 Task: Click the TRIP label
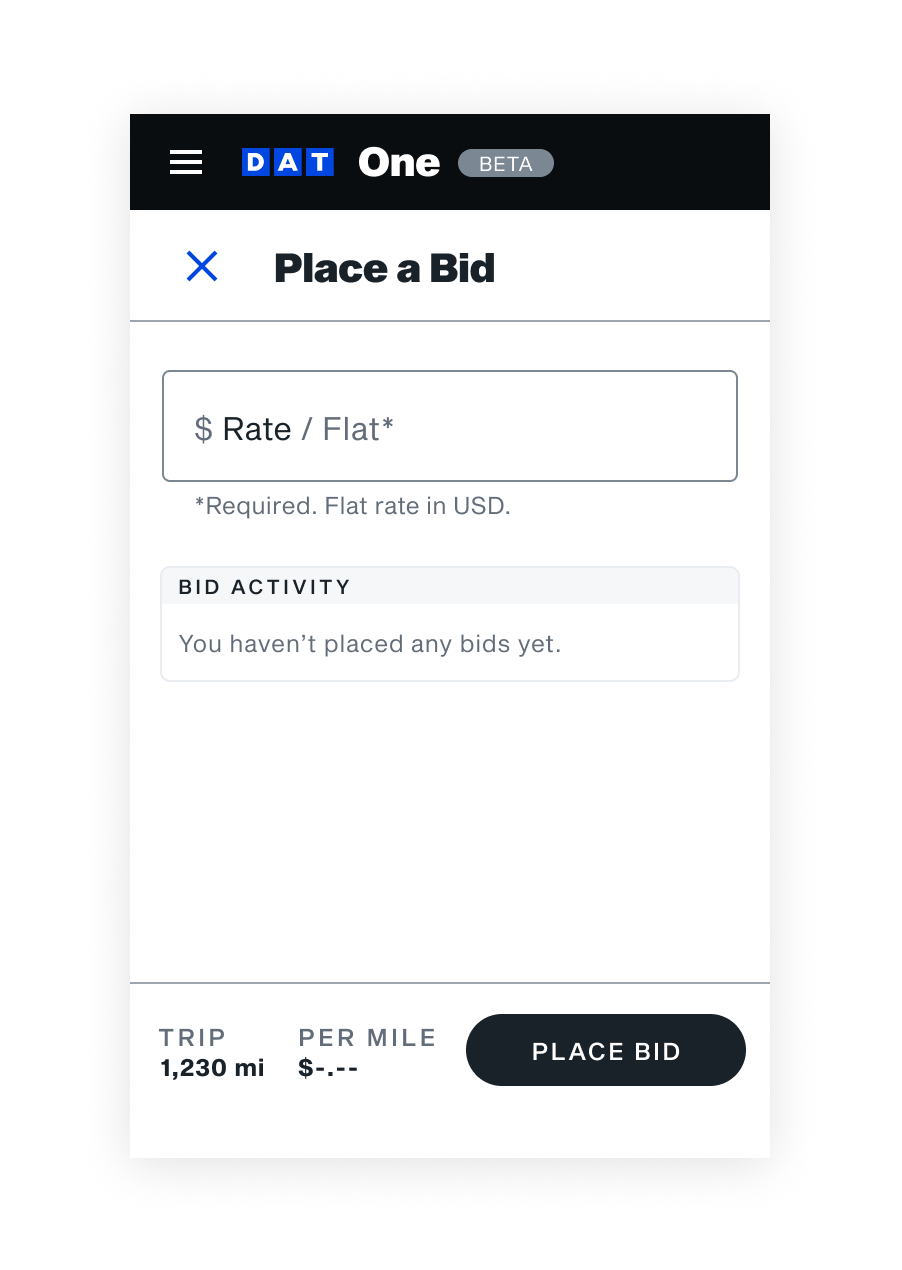[x=193, y=1038]
